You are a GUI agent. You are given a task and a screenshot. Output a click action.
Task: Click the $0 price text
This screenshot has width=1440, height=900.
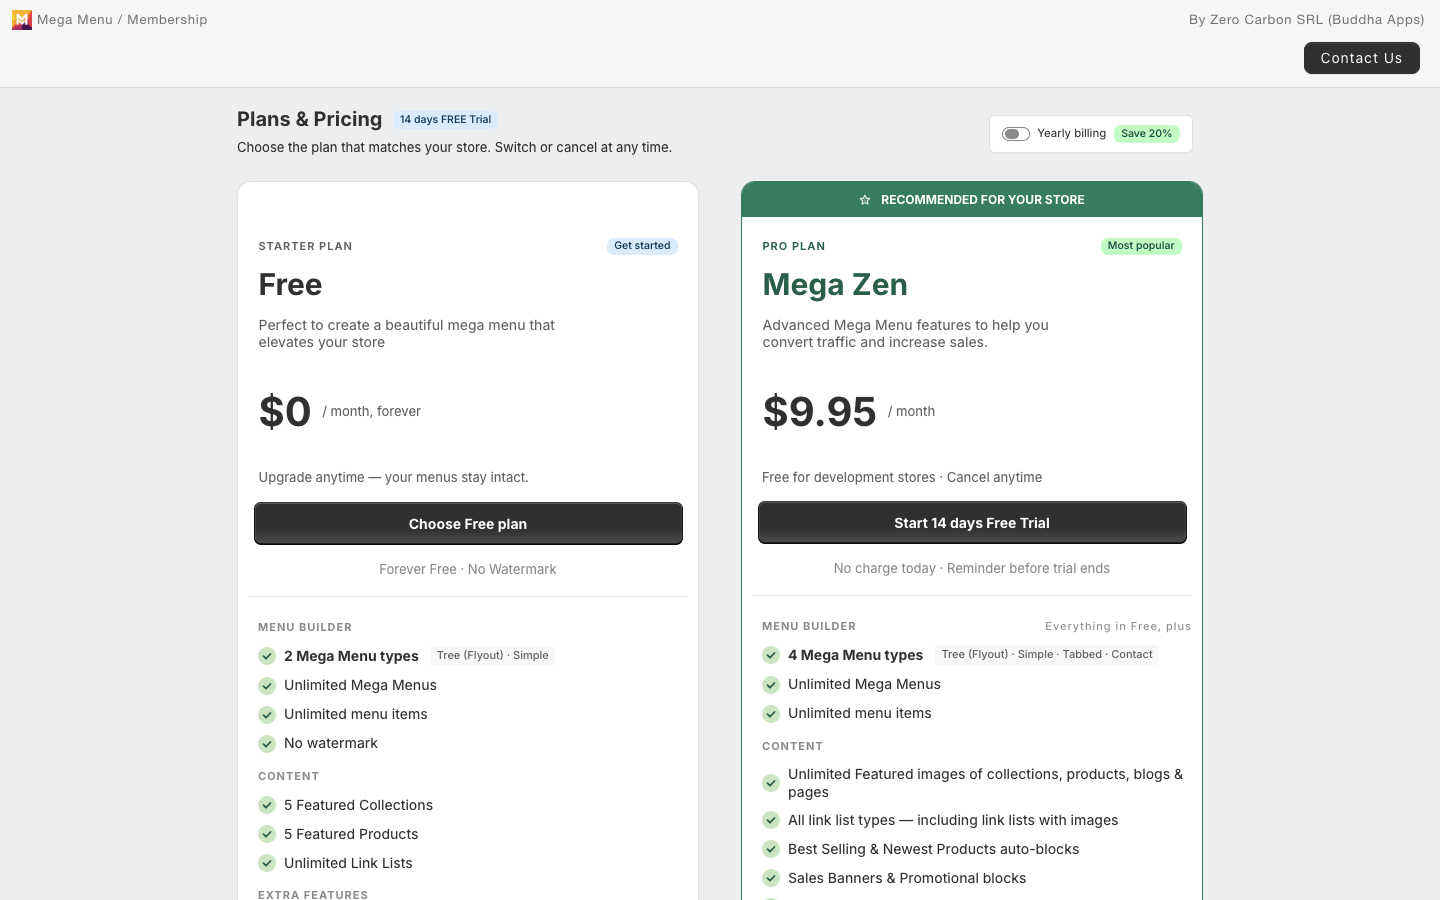[x=285, y=412]
